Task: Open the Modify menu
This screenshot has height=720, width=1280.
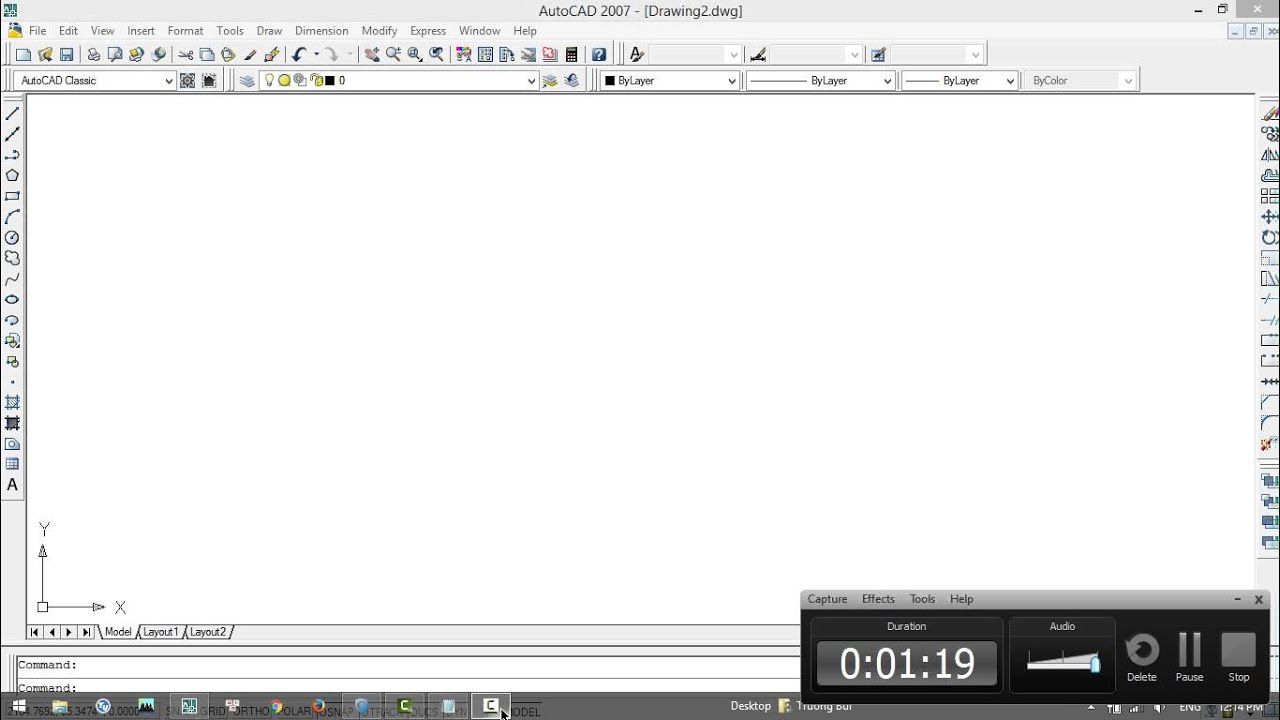Action: 379,31
